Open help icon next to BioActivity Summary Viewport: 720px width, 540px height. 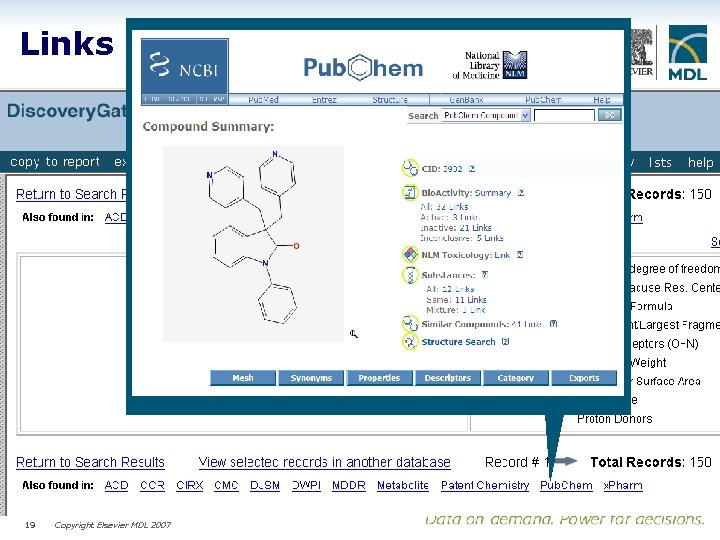tap(521, 192)
